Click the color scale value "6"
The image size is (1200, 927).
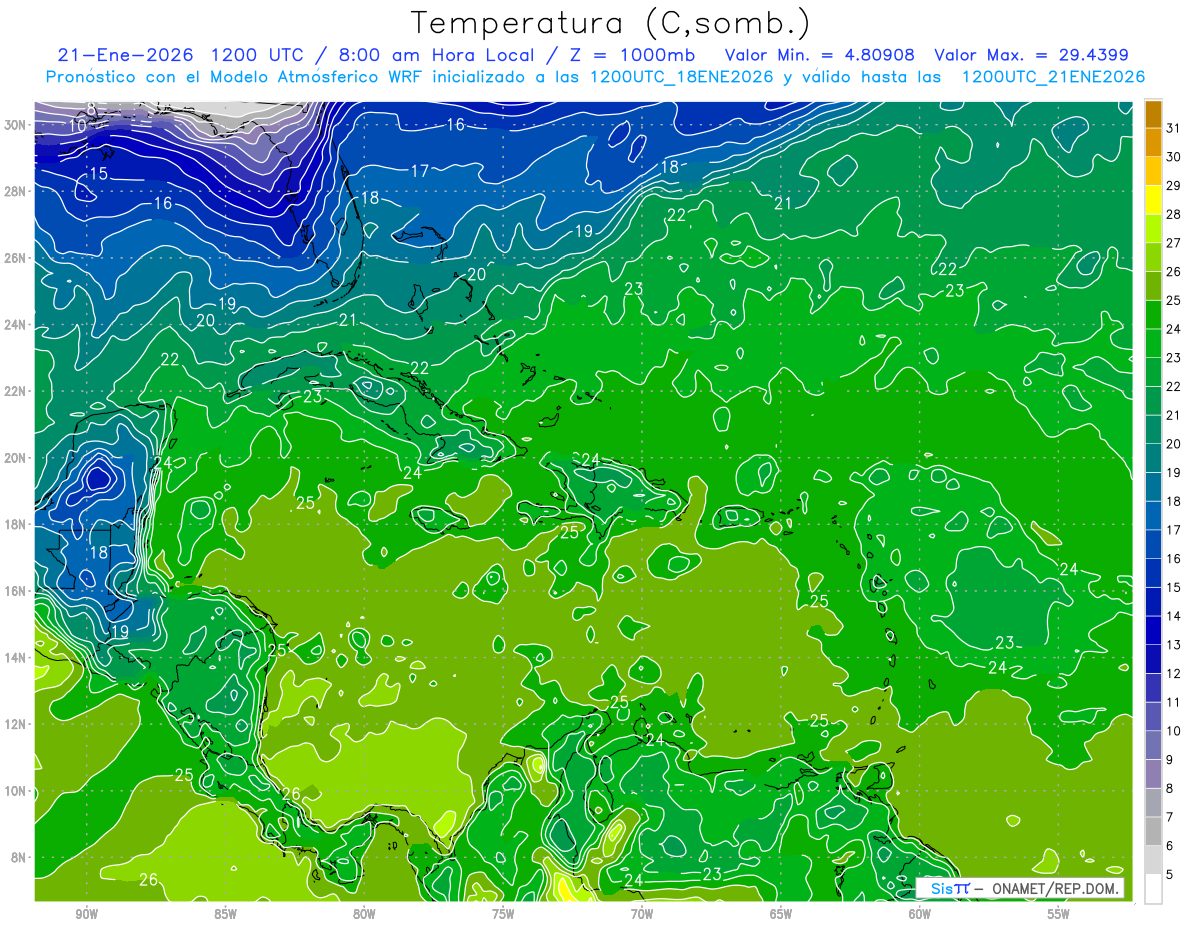coord(1170,846)
